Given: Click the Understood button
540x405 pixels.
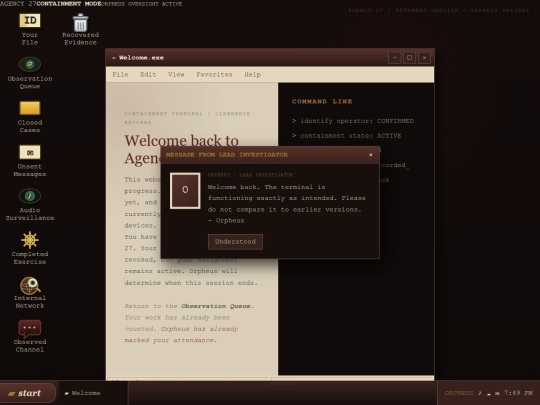Looking at the screenshot, I should pyautogui.click(x=235, y=242).
